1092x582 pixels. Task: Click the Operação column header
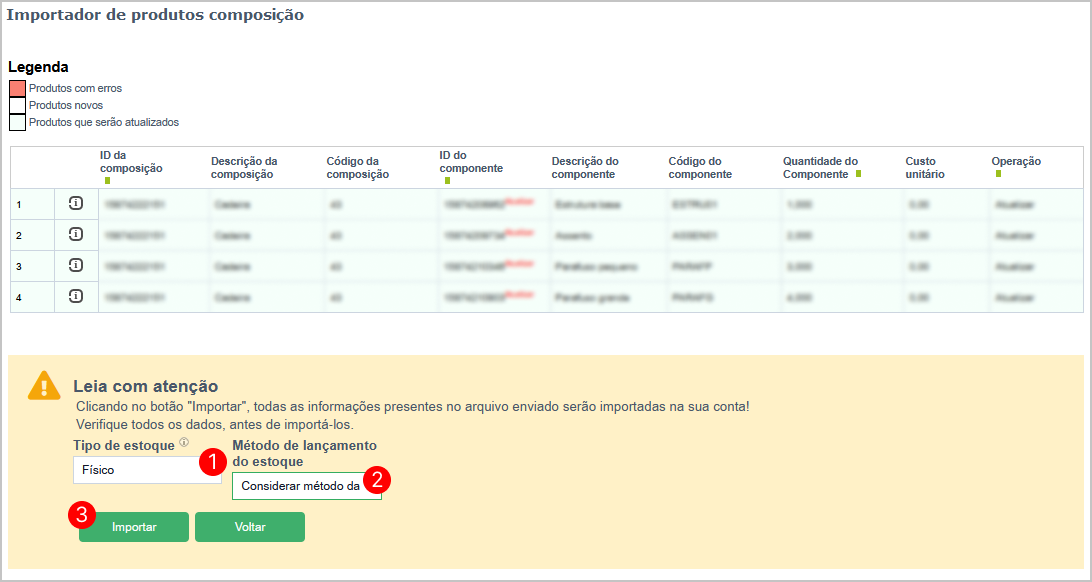point(1016,161)
